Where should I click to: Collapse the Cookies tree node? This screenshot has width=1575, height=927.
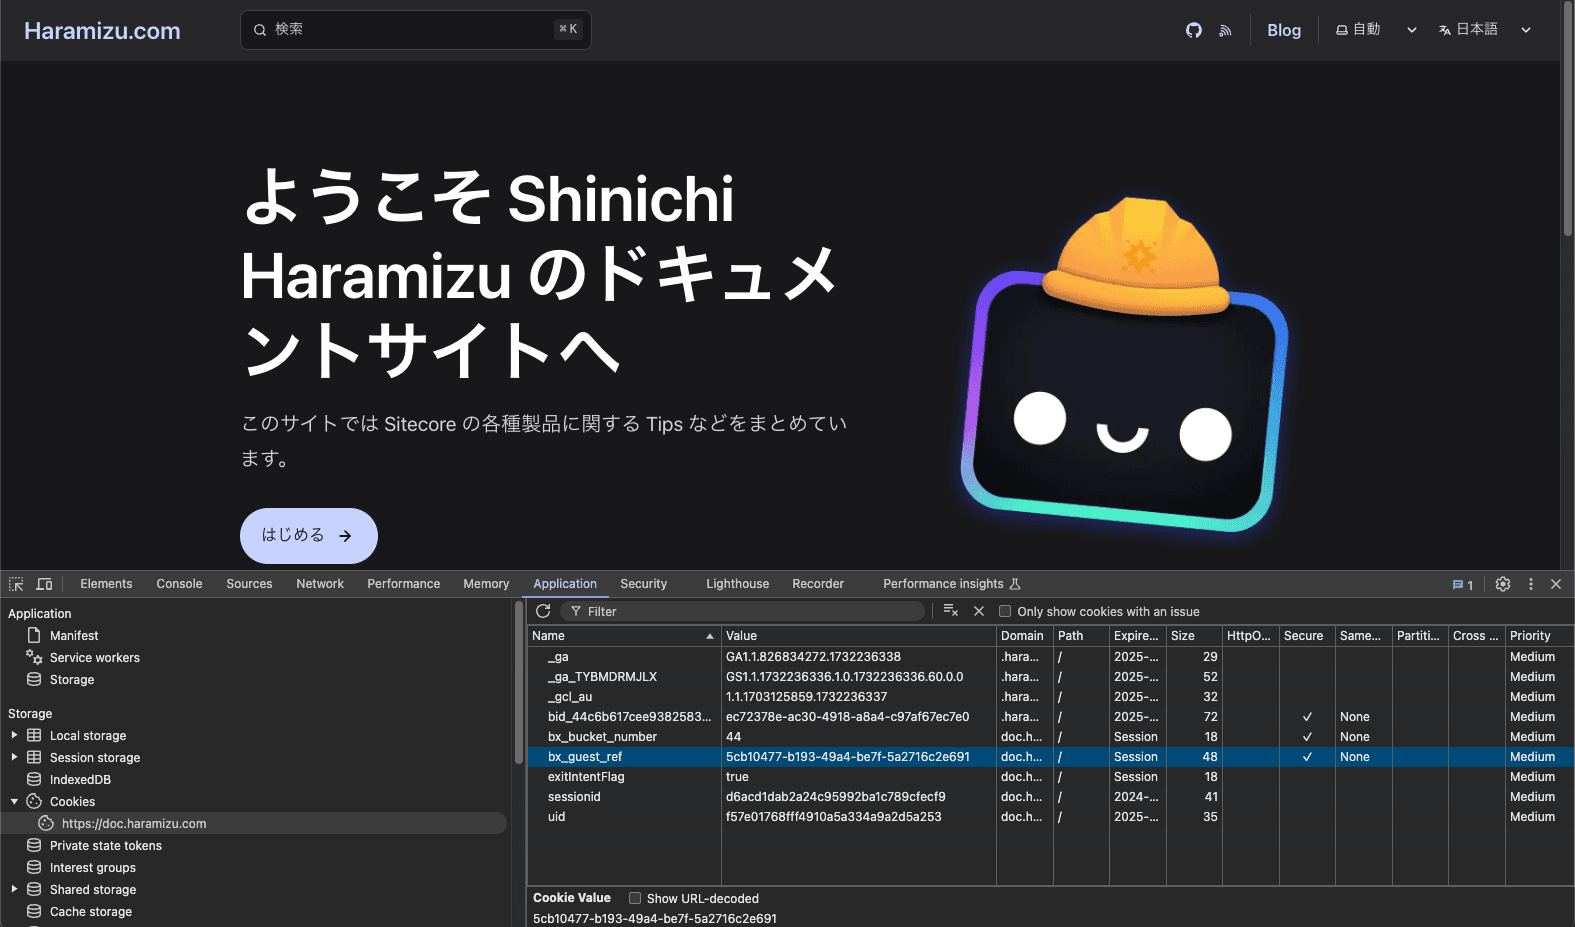coord(14,801)
